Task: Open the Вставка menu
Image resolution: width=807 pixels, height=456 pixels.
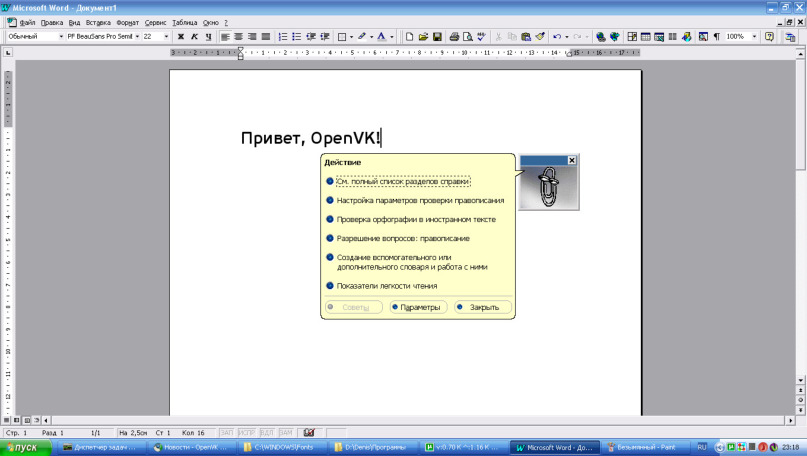Action: 98,23
